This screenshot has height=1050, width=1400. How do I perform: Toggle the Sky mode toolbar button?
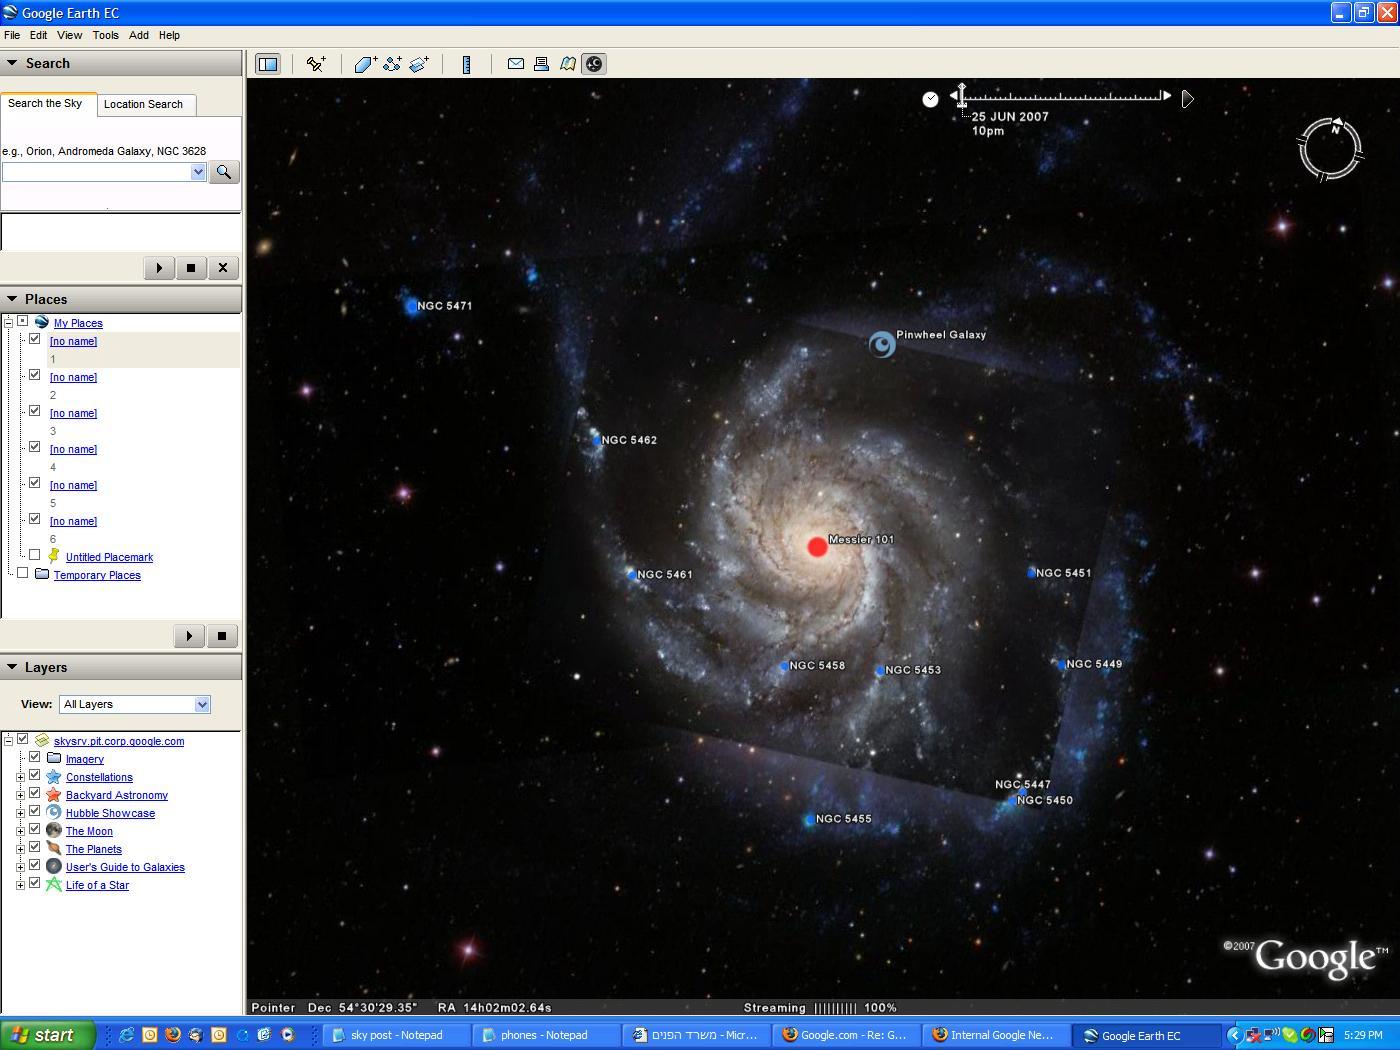pyautogui.click(x=593, y=64)
